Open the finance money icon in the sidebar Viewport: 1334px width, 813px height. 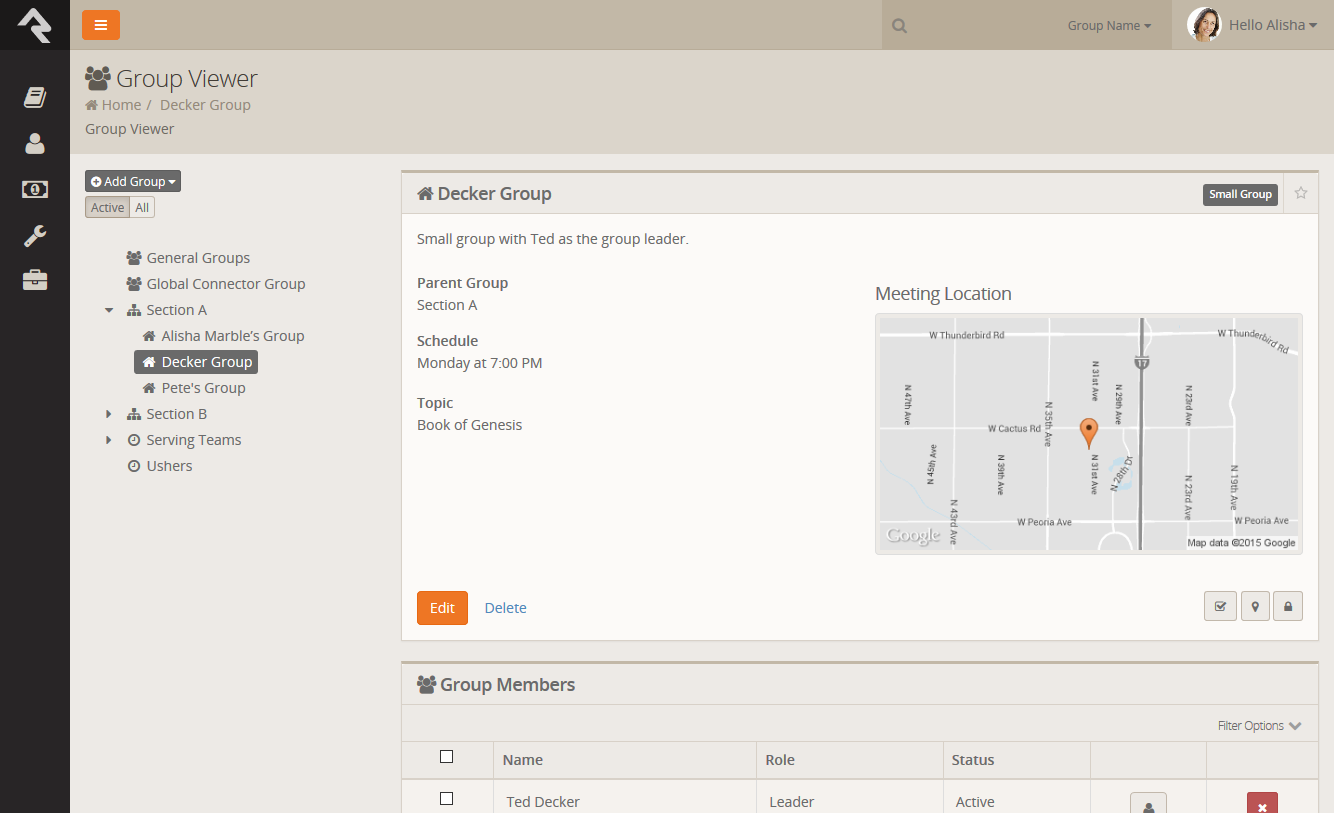(x=35, y=189)
